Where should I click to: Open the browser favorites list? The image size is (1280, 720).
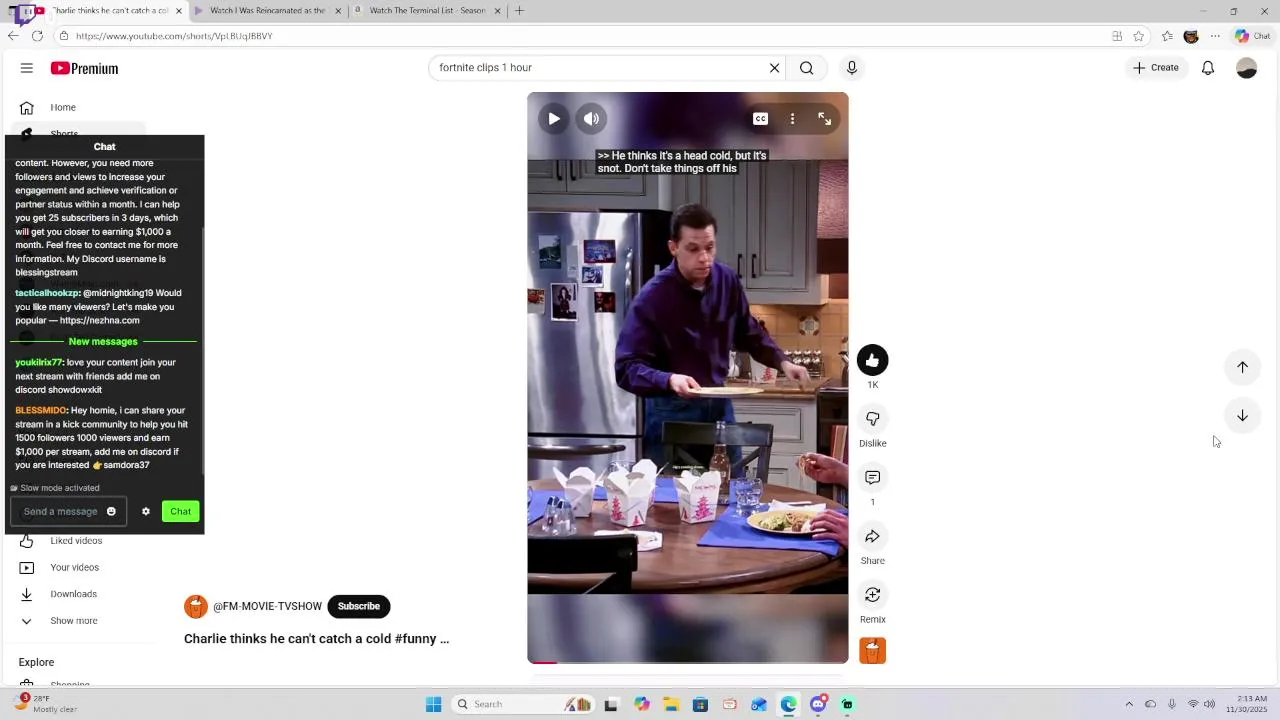pyautogui.click(x=1167, y=36)
